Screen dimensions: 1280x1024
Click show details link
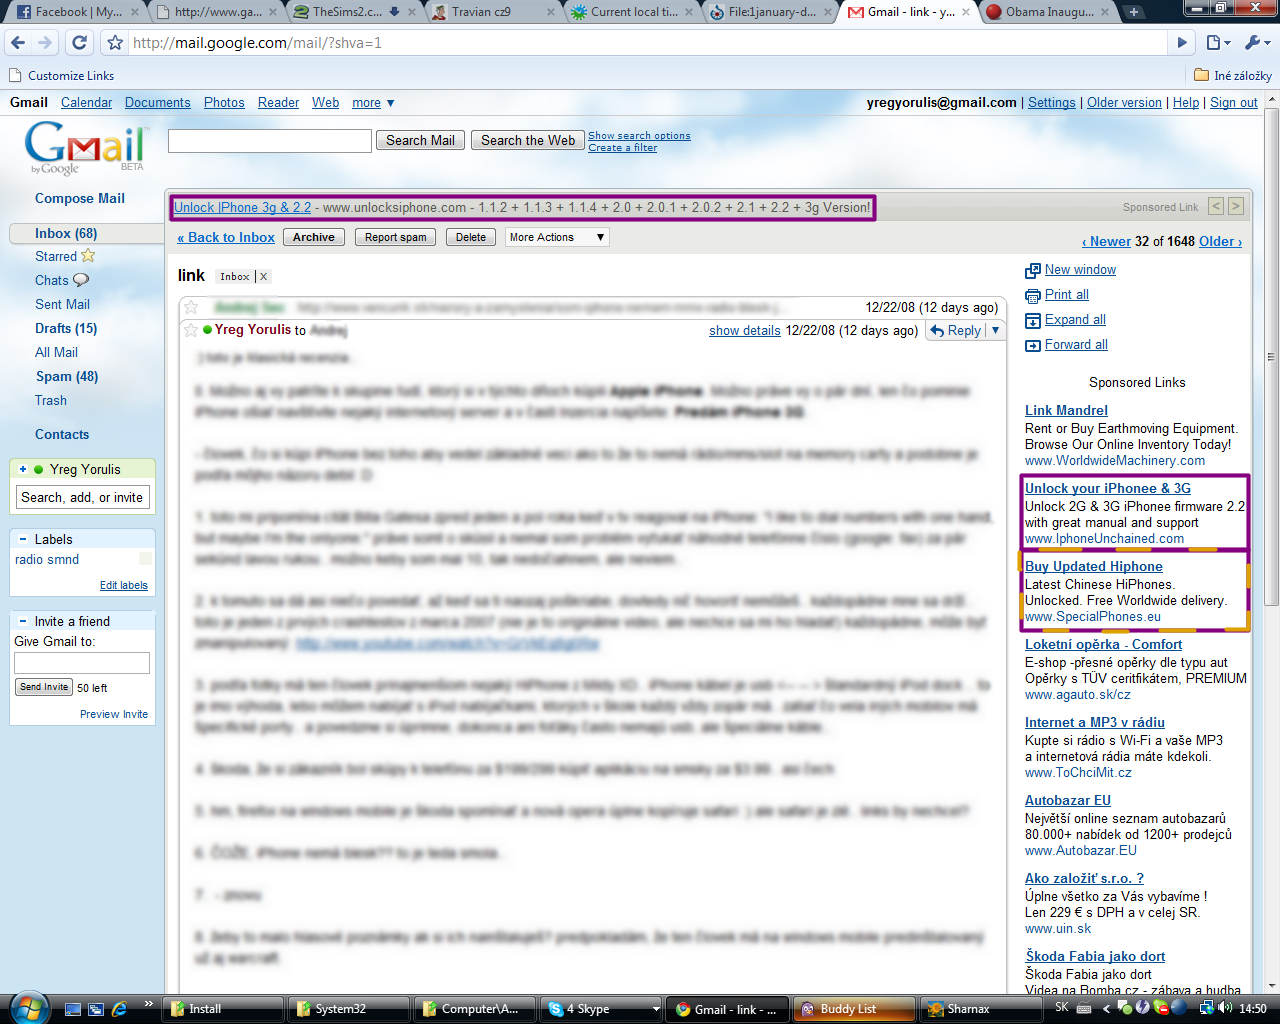(x=745, y=330)
